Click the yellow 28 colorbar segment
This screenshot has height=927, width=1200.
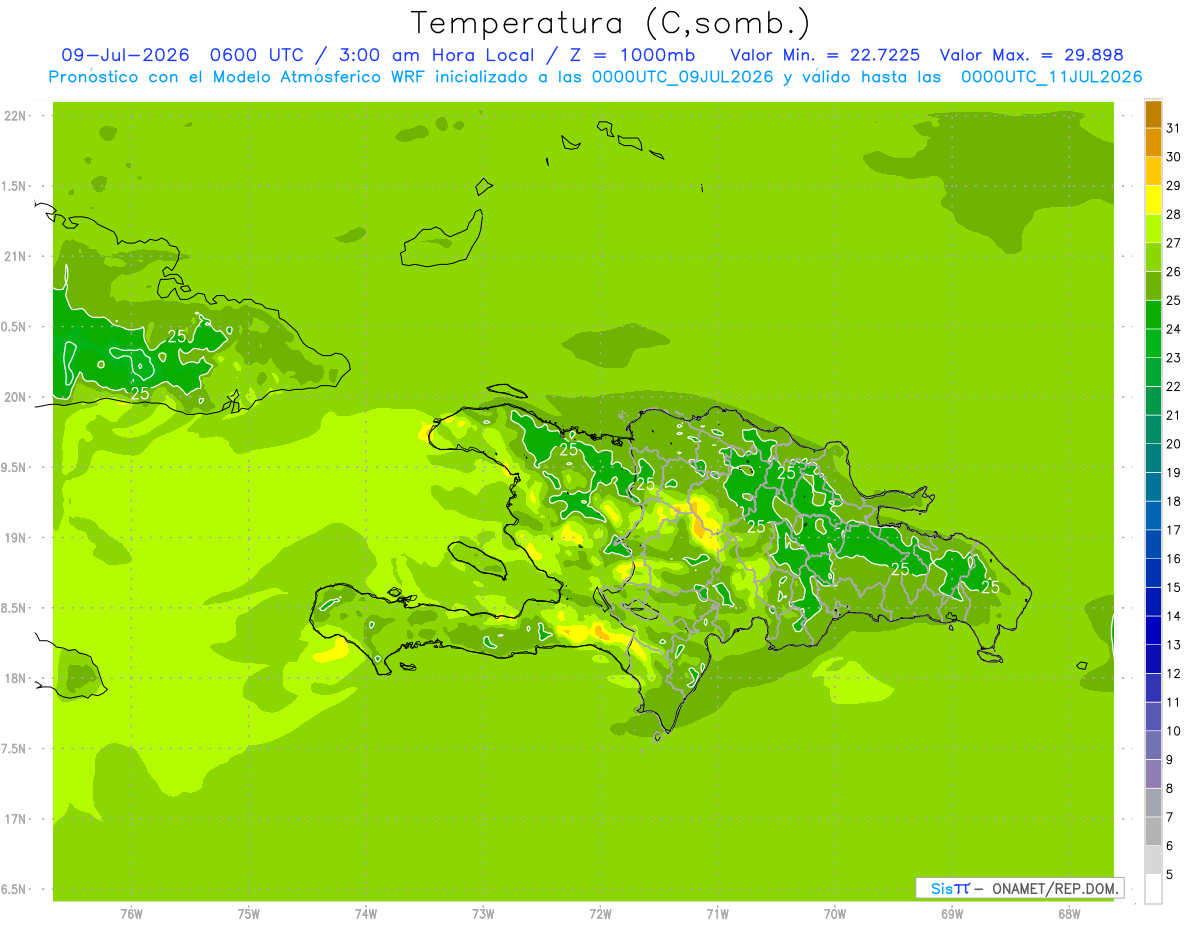(x=1153, y=200)
